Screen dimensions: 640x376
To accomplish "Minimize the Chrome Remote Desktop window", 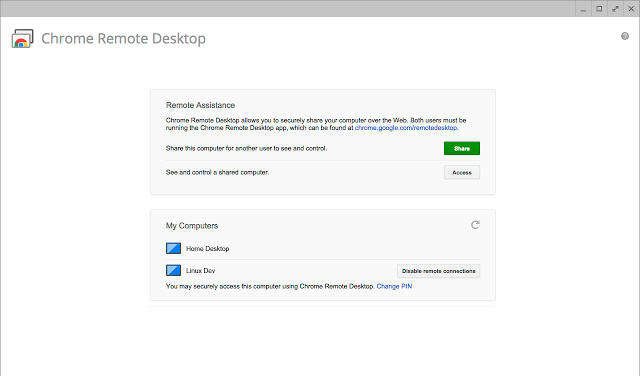I will pos(583,9).
